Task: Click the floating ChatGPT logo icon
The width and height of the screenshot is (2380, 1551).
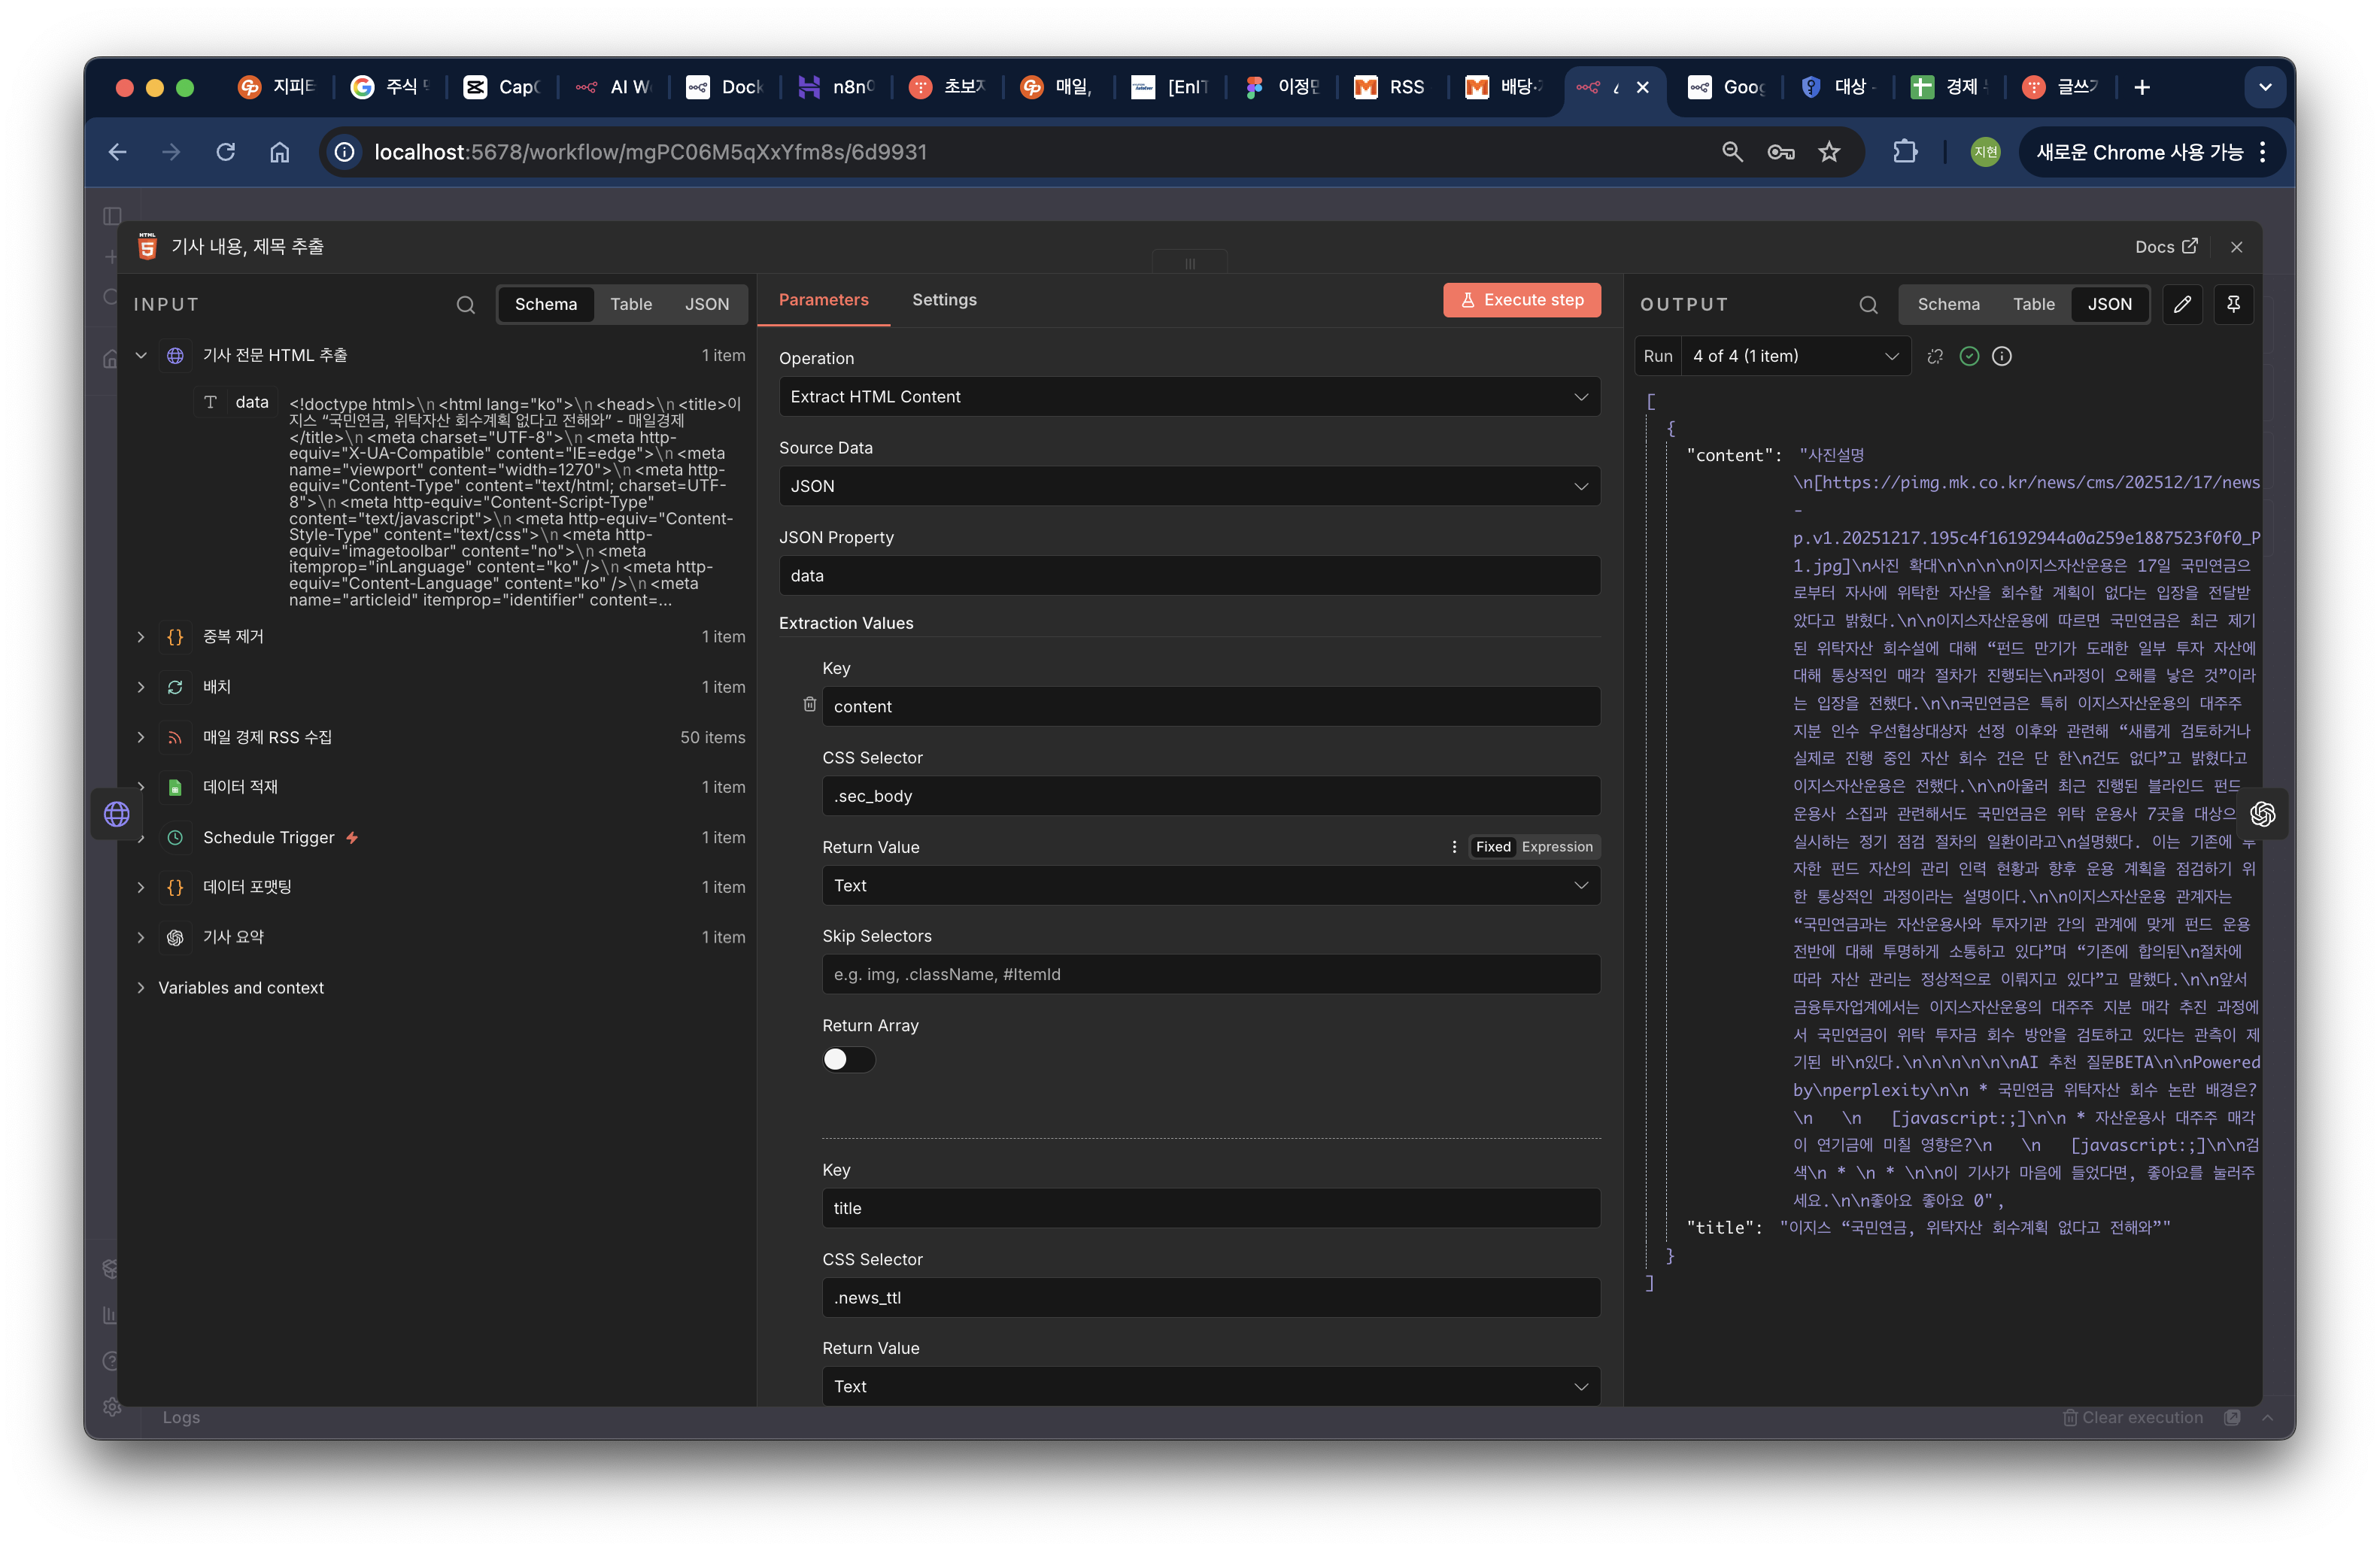Action: [2262, 814]
